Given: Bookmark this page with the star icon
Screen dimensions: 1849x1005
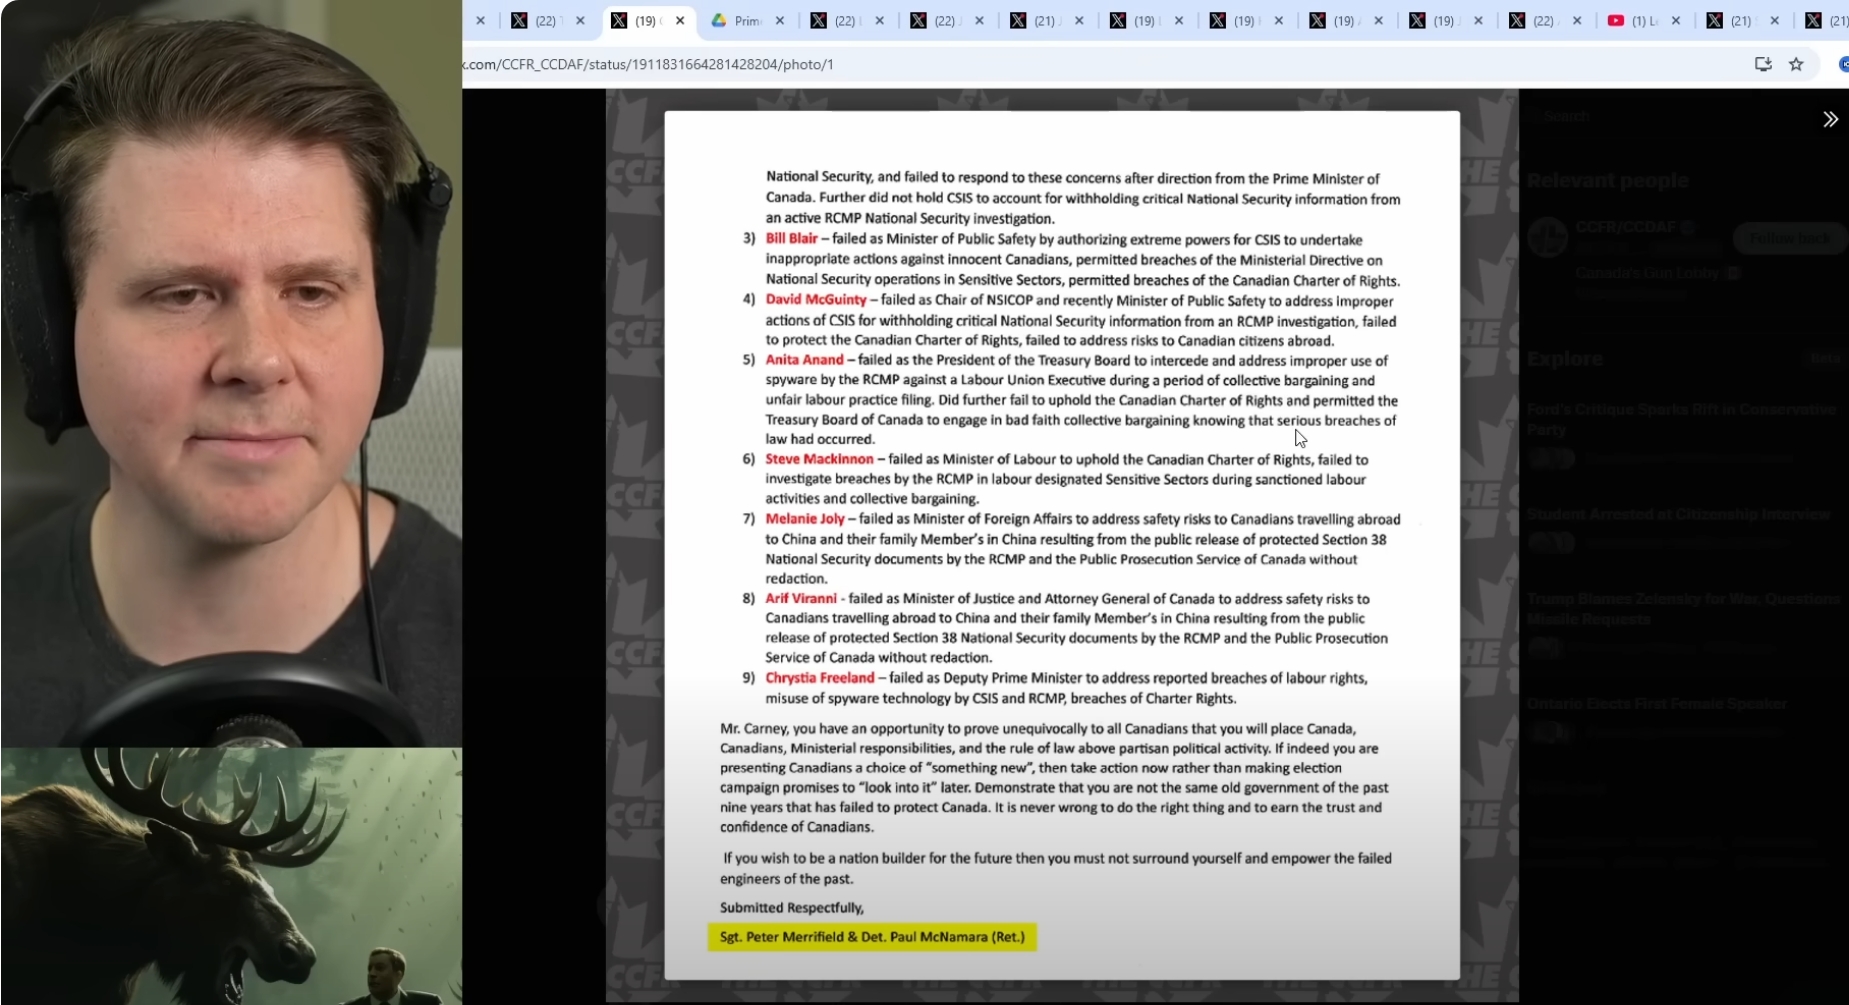Looking at the screenshot, I should tap(1796, 64).
